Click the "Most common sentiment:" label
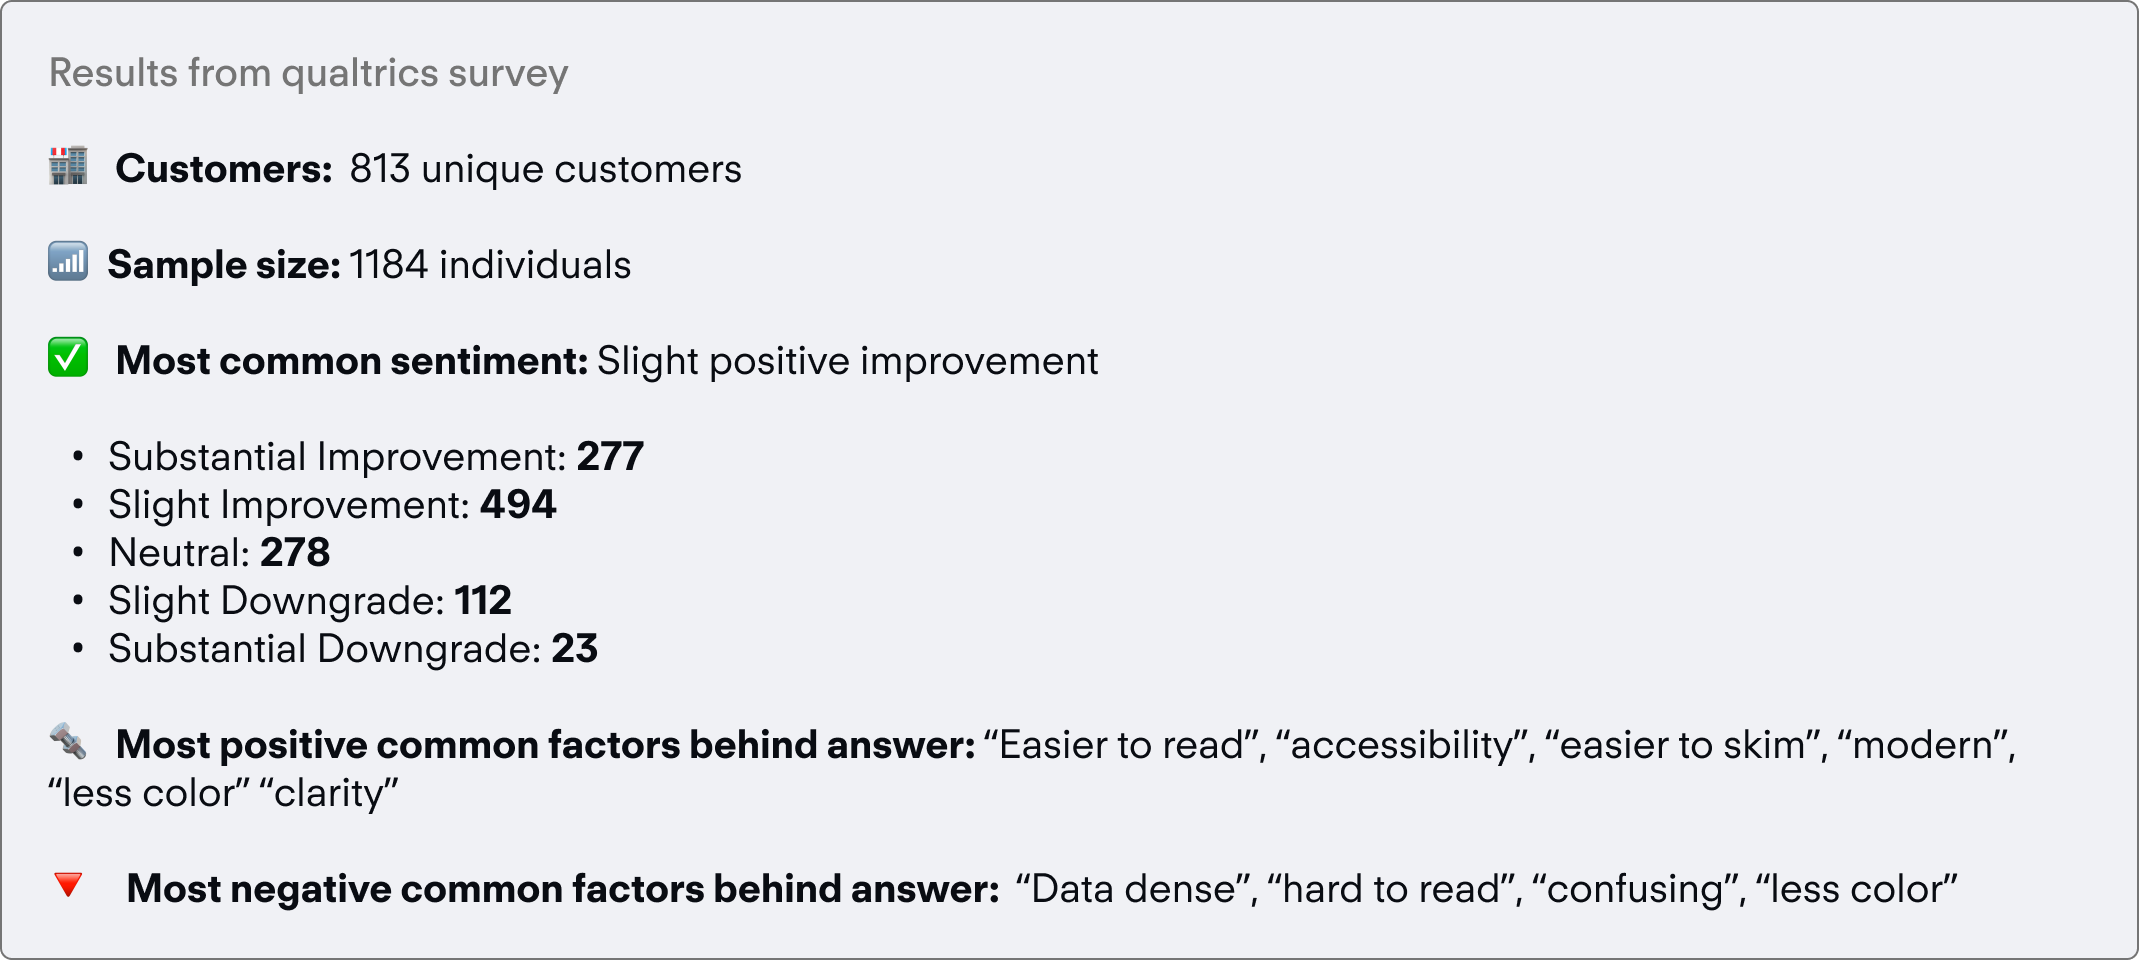2139x960 pixels. click(x=352, y=361)
